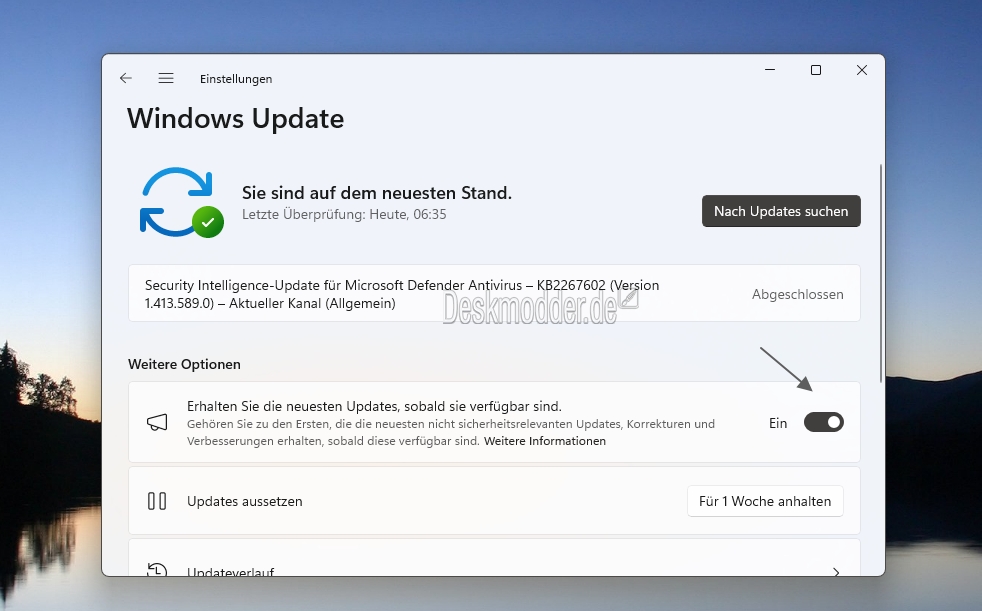Click the Weitere Optionen section heading
982x611 pixels.
click(184, 364)
